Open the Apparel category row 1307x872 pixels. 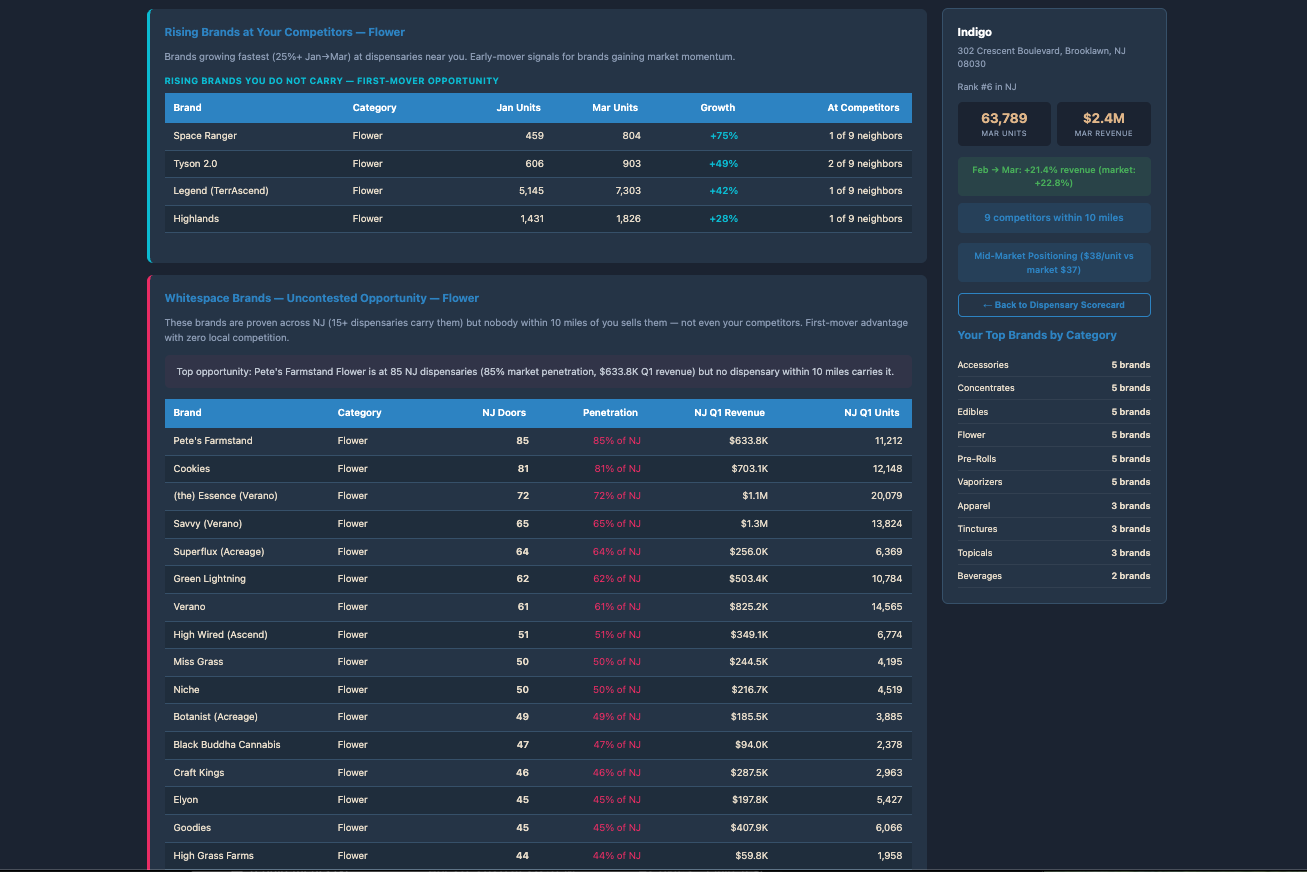[1054, 506]
